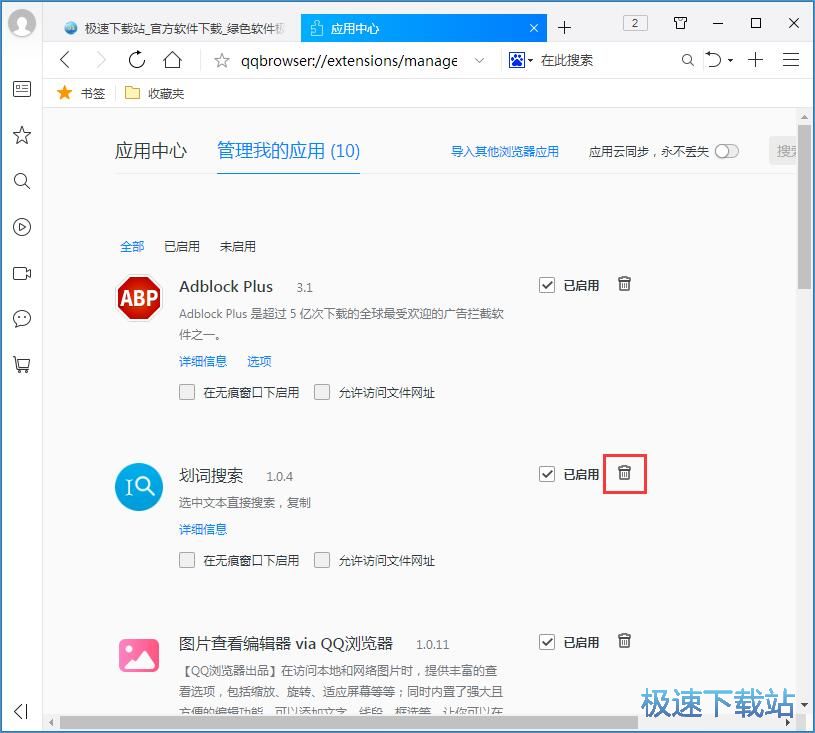Click the undo closed tab icon
This screenshot has width=815, height=733.
click(x=713, y=60)
